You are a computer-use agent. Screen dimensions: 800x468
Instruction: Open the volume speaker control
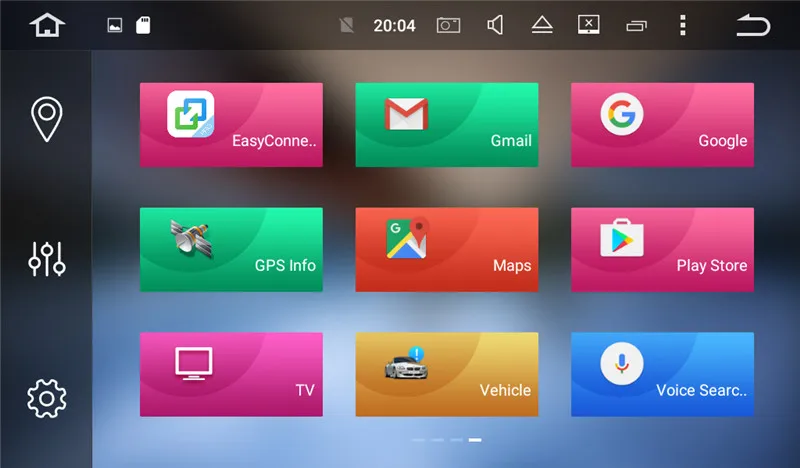pyautogui.click(x=495, y=25)
